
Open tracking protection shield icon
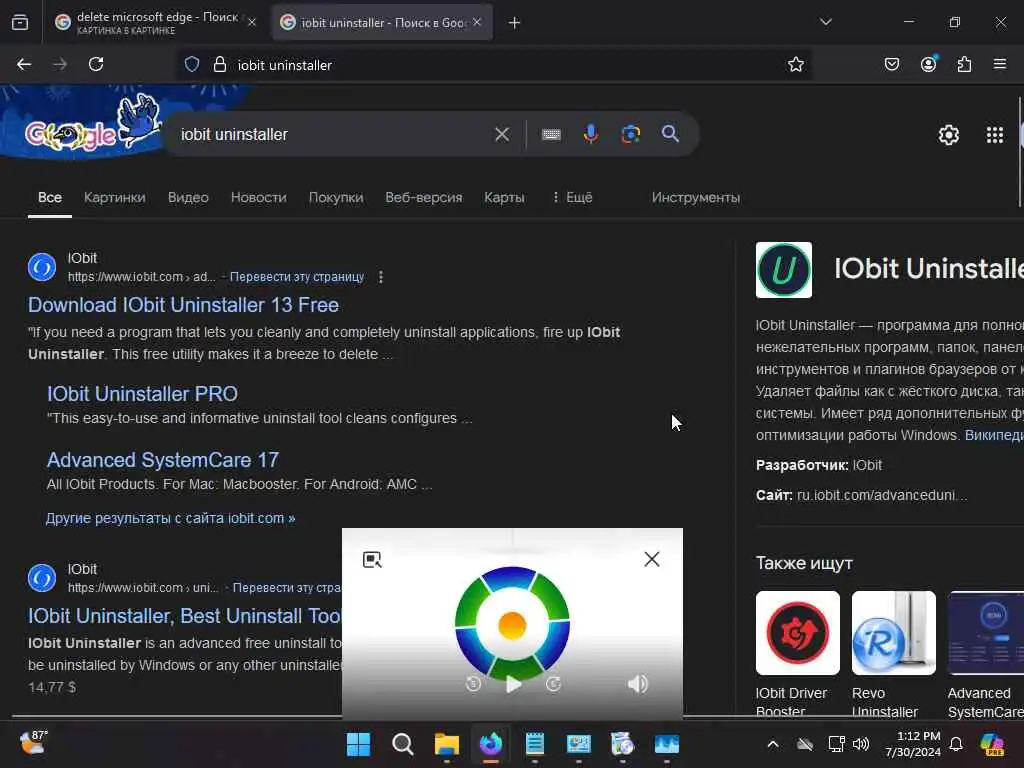(191, 64)
